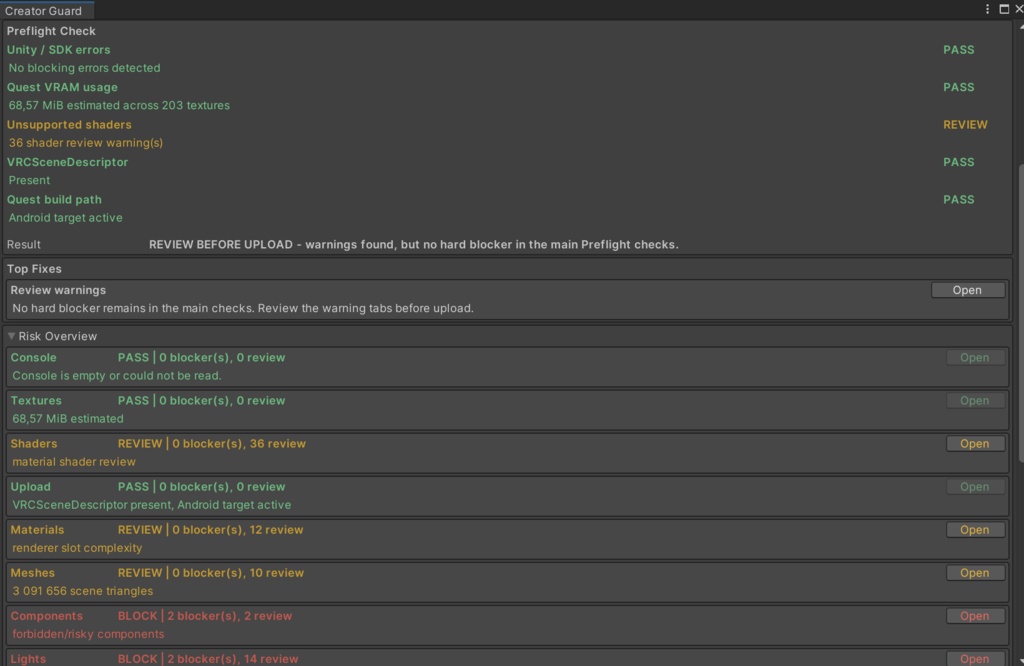Screen dimensions: 1024x666
Task: Click the Upload row title
Action: pos(31,486)
